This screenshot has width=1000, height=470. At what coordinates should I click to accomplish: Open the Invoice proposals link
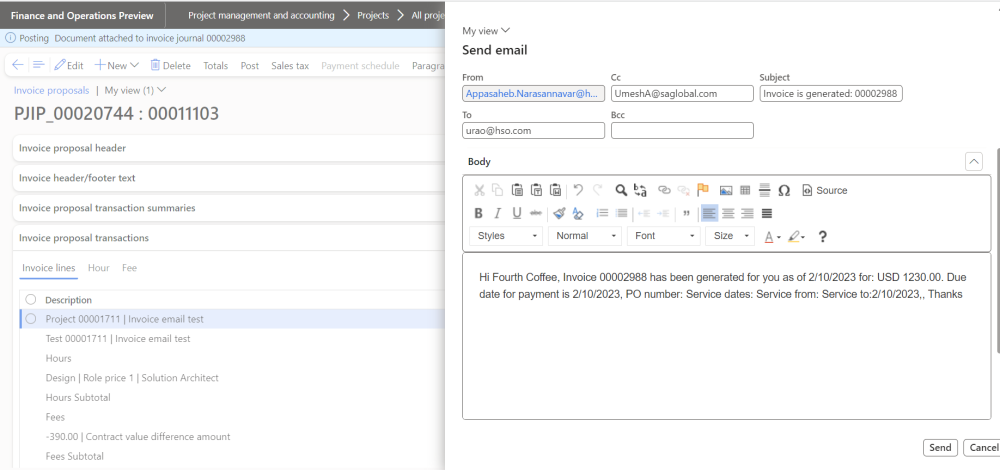point(52,90)
